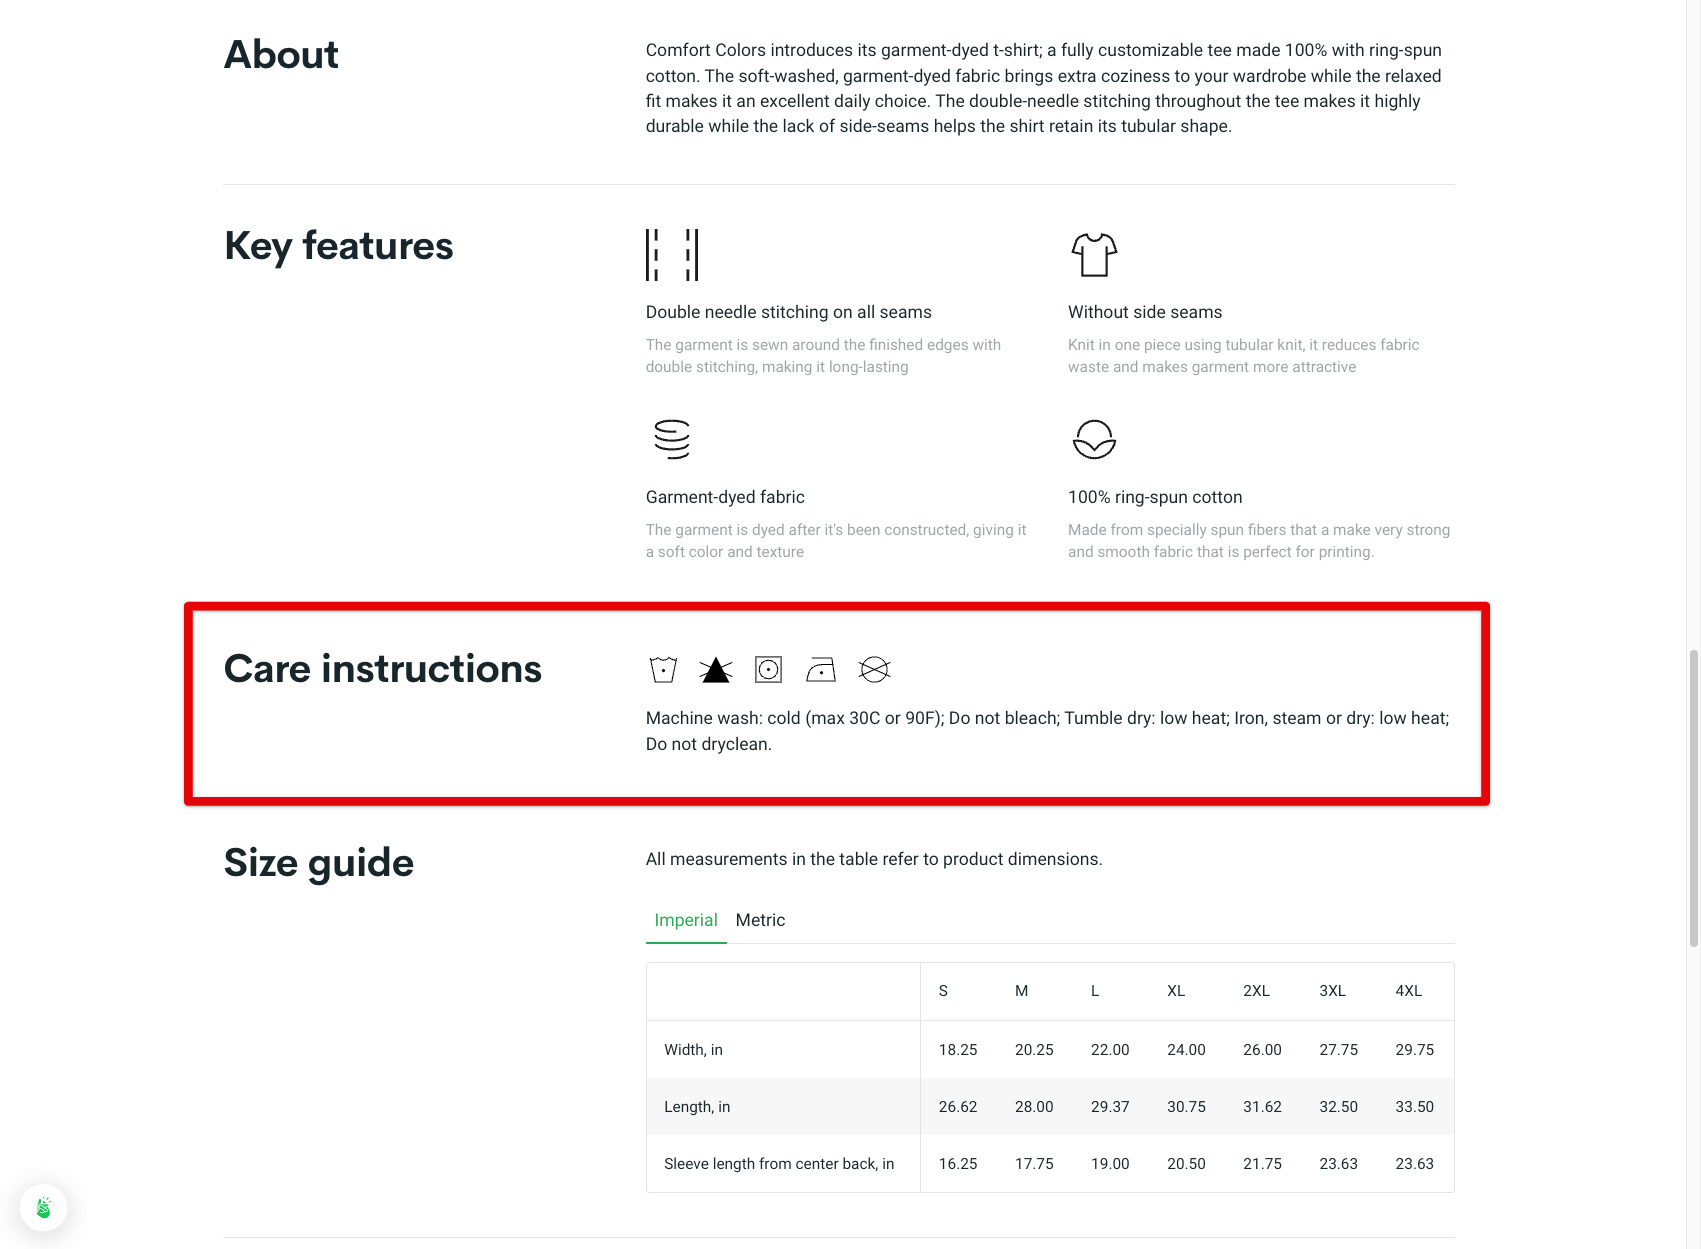Click the do not dryclean icon
1701x1249 pixels.
(874, 669)
